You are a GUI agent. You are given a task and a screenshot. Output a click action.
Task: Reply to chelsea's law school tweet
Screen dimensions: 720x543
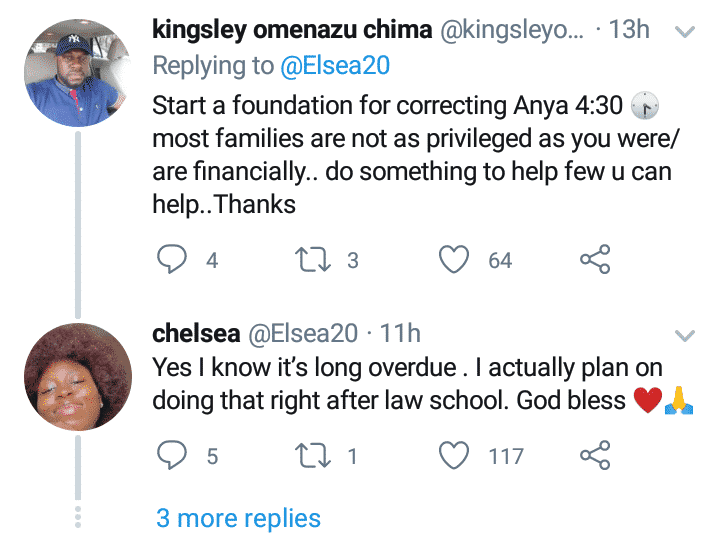tap(175, 456)
